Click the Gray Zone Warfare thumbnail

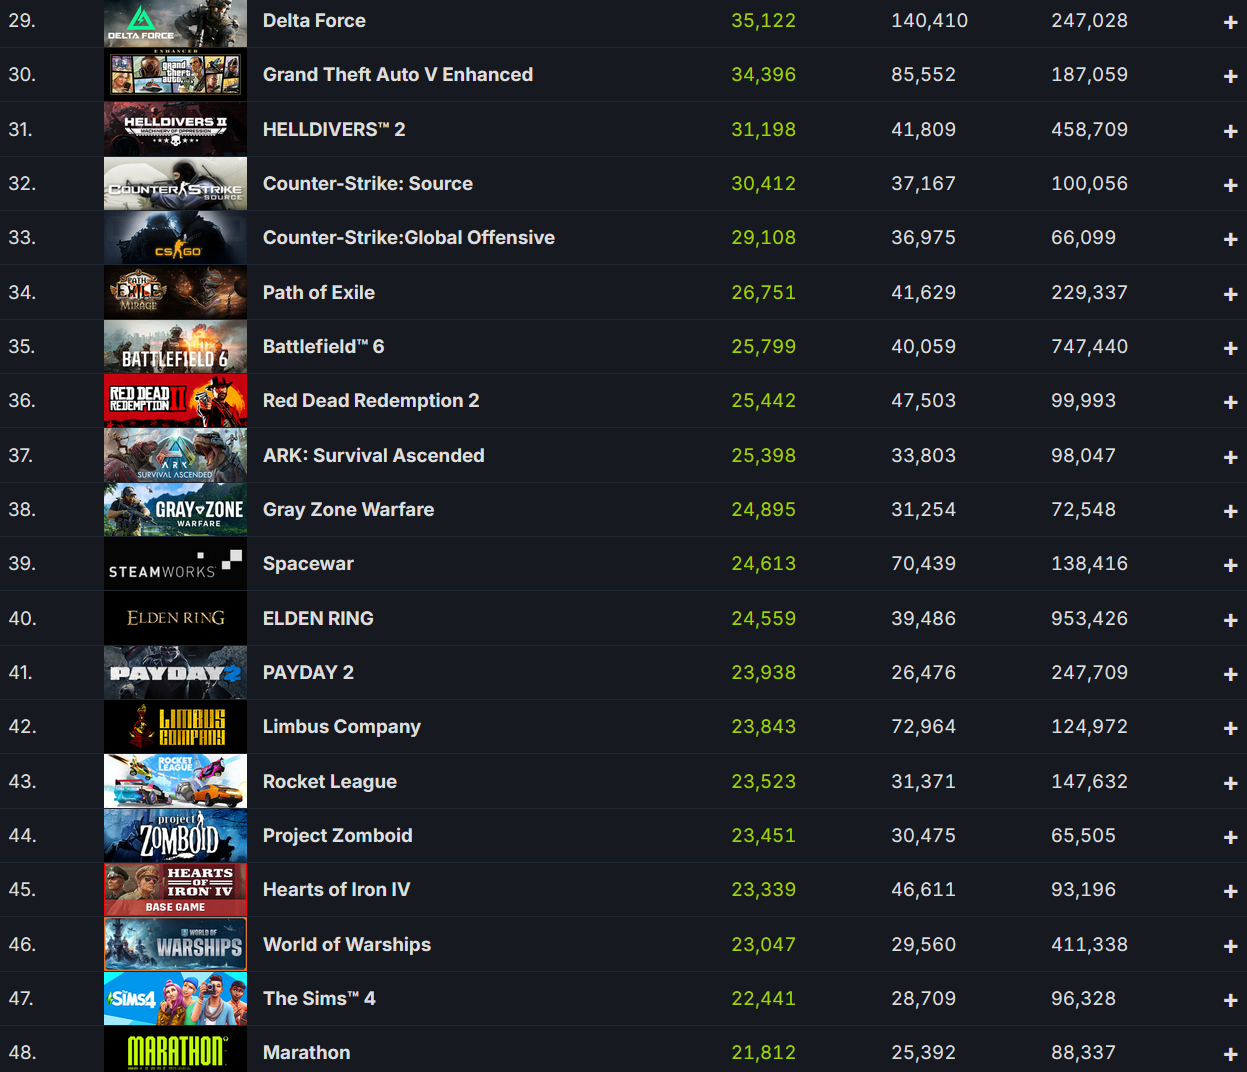coord(175,510)
